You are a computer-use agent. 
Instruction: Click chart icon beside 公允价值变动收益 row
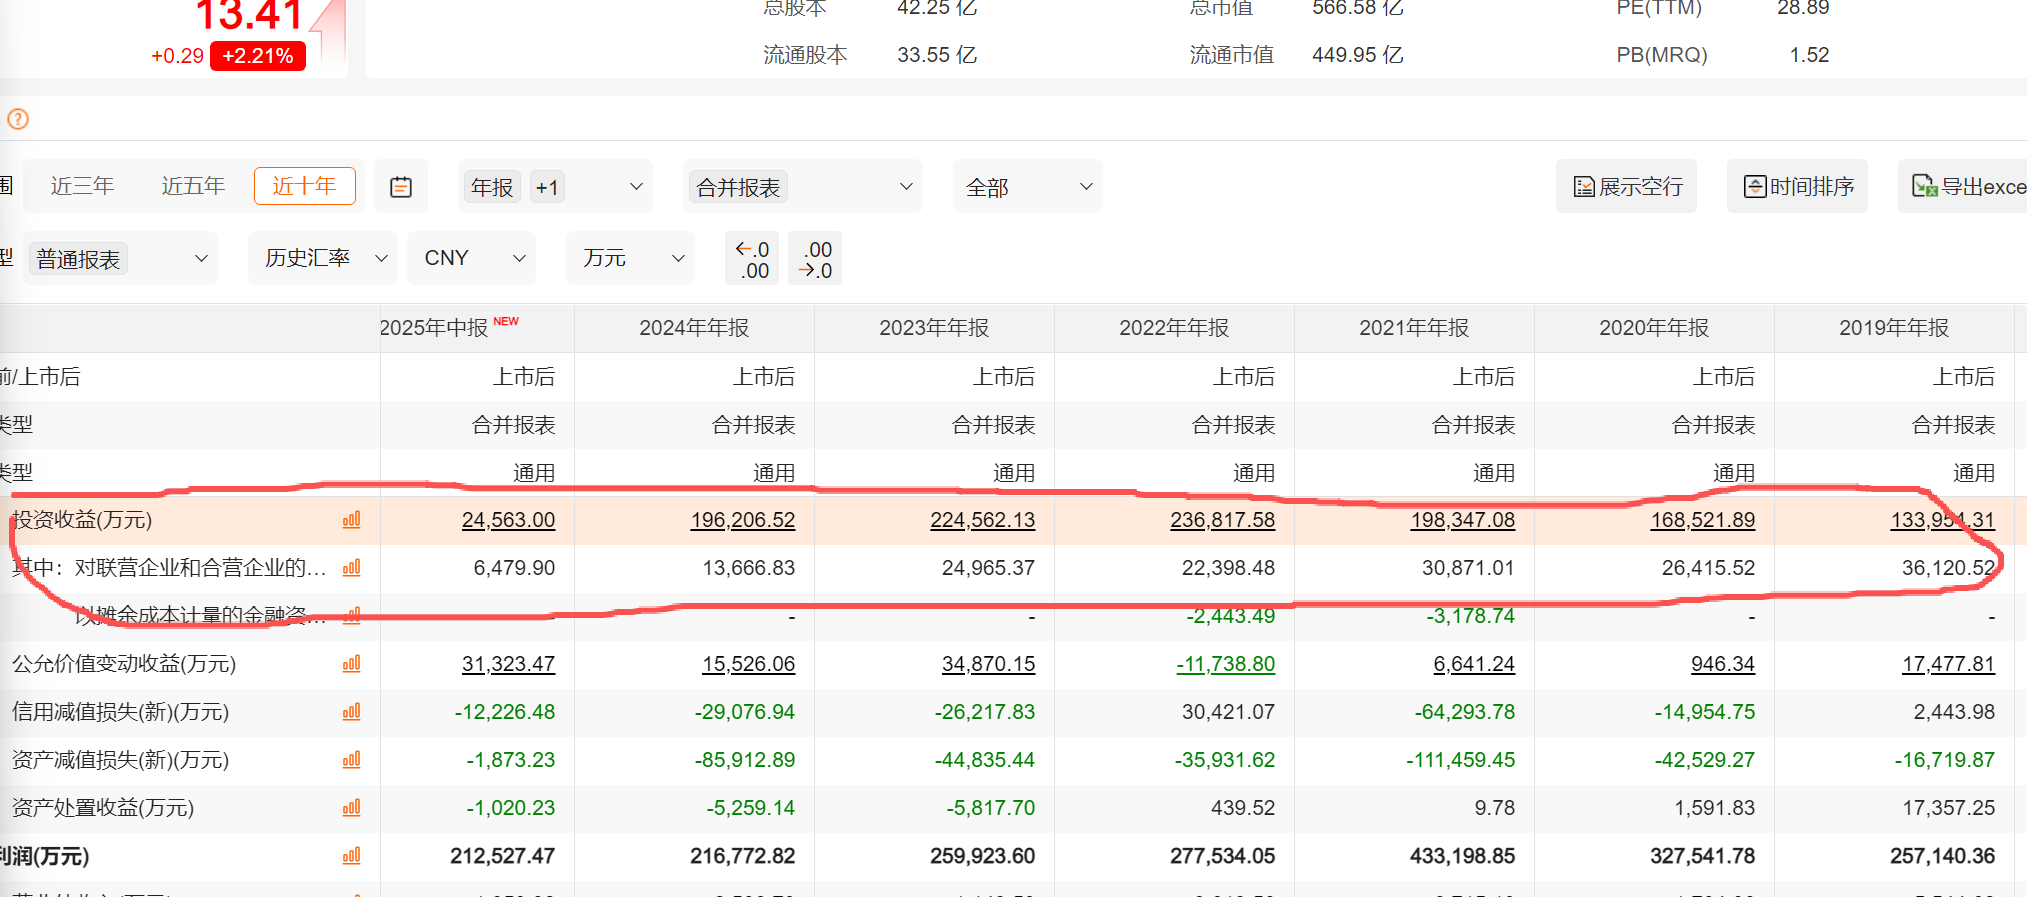(351, 664)
